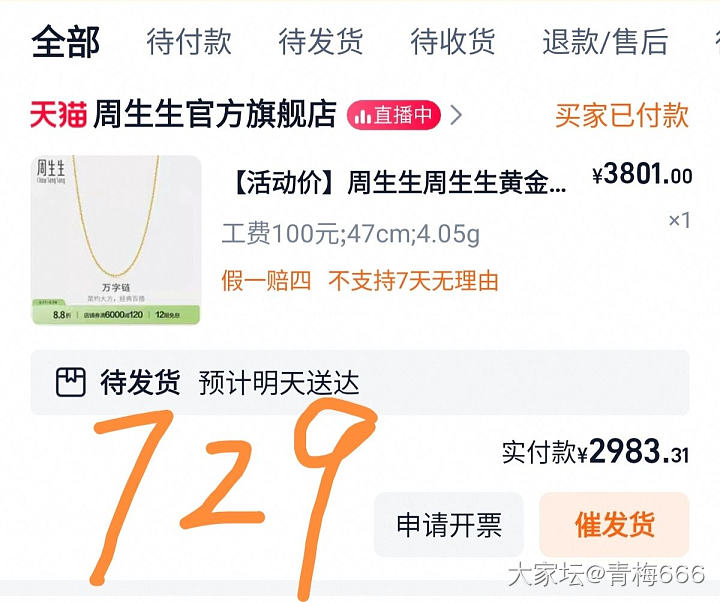The height and width of the screenshot is (602, 720).
Task: Click the 申请开票 button
Action: pos(449,524)
